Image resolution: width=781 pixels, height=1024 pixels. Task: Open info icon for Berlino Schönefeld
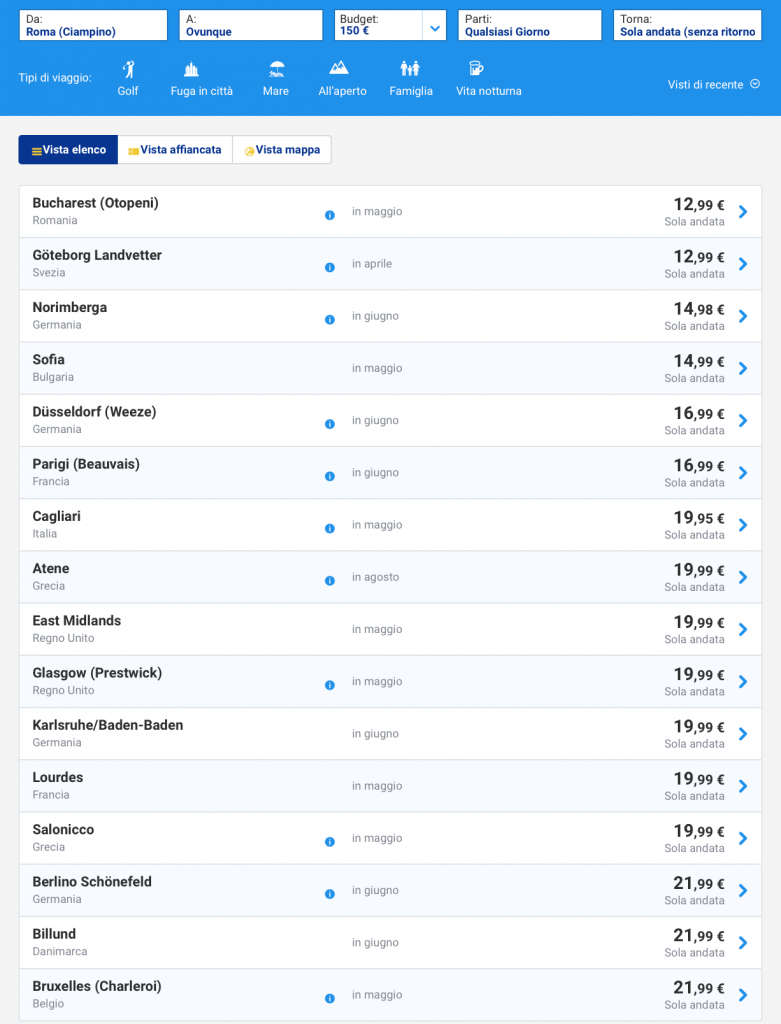pyautogui.click(x=330, y=894)
